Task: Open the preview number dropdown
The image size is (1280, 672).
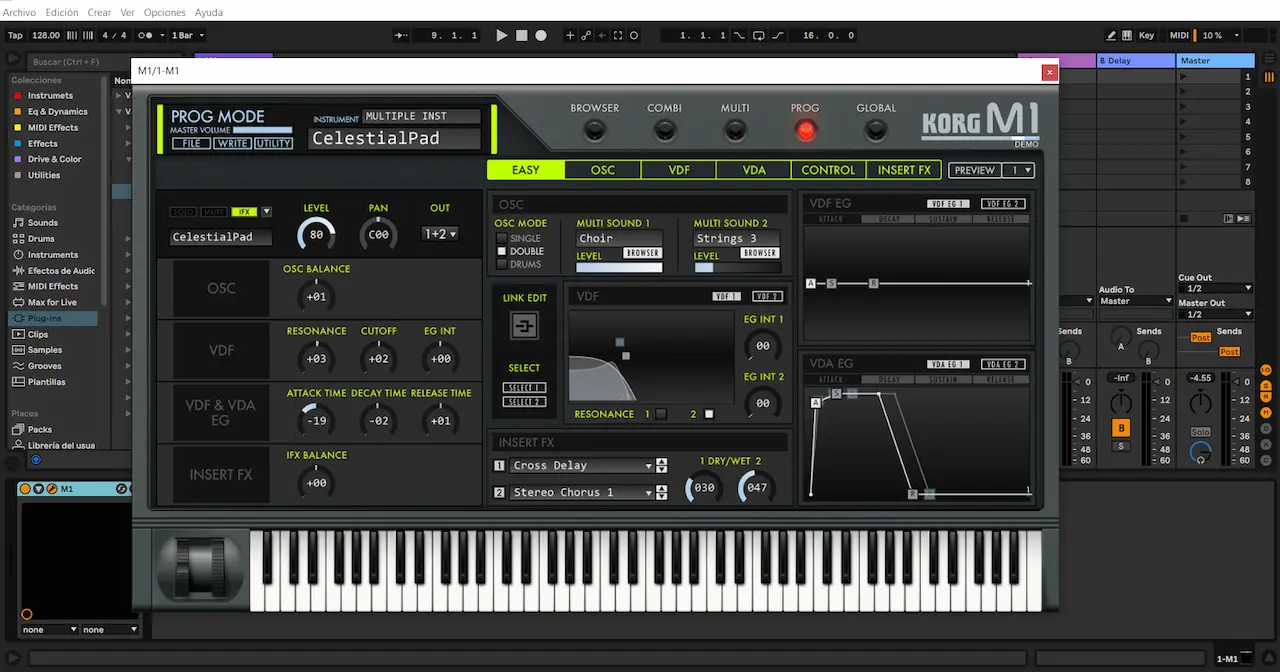Action: tap(1019, 170)
